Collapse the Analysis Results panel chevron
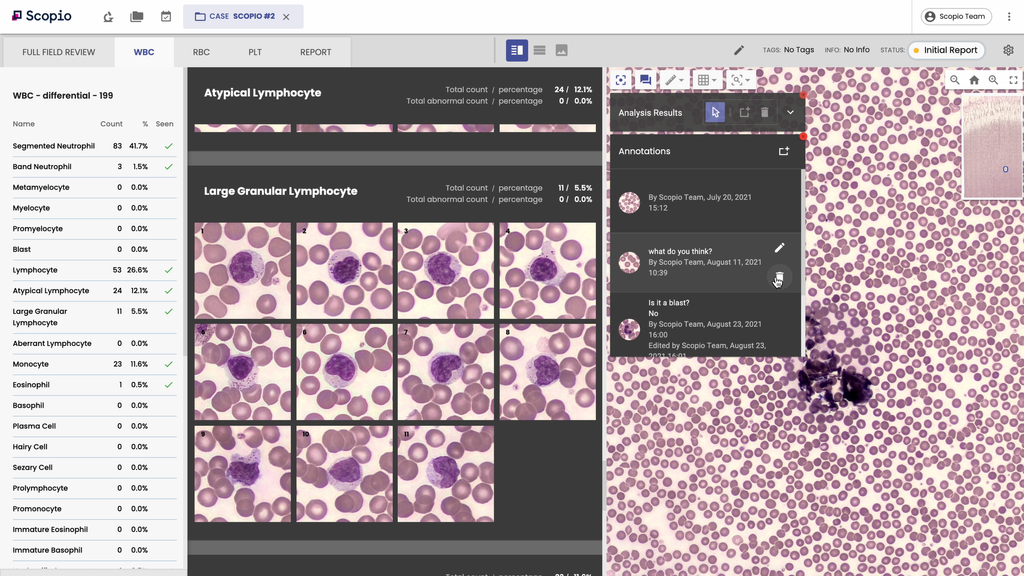 (x=789, y=113)
